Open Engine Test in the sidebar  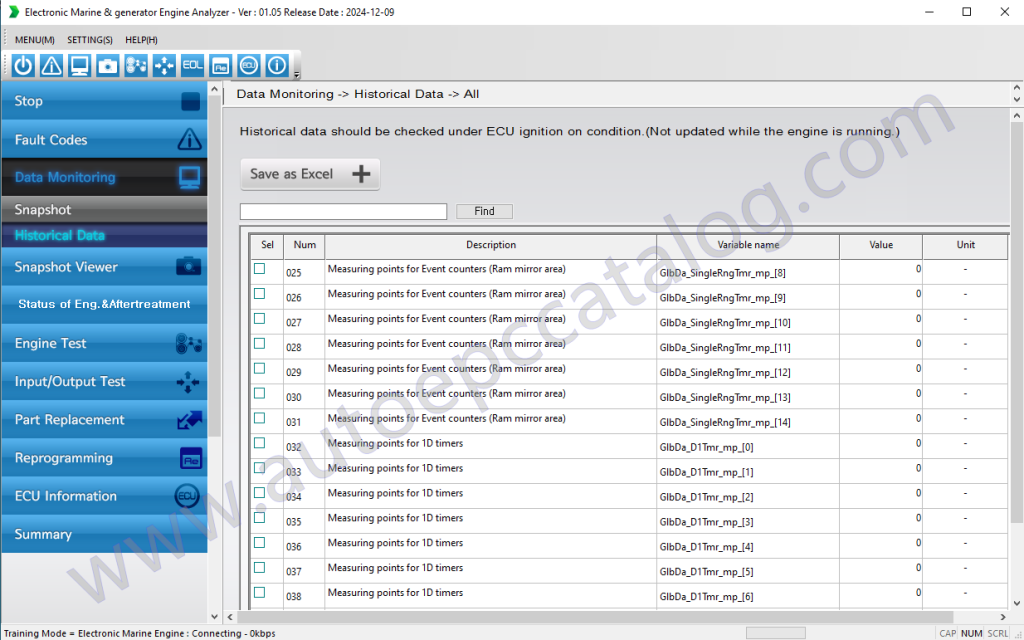click(x=104, y=343)
